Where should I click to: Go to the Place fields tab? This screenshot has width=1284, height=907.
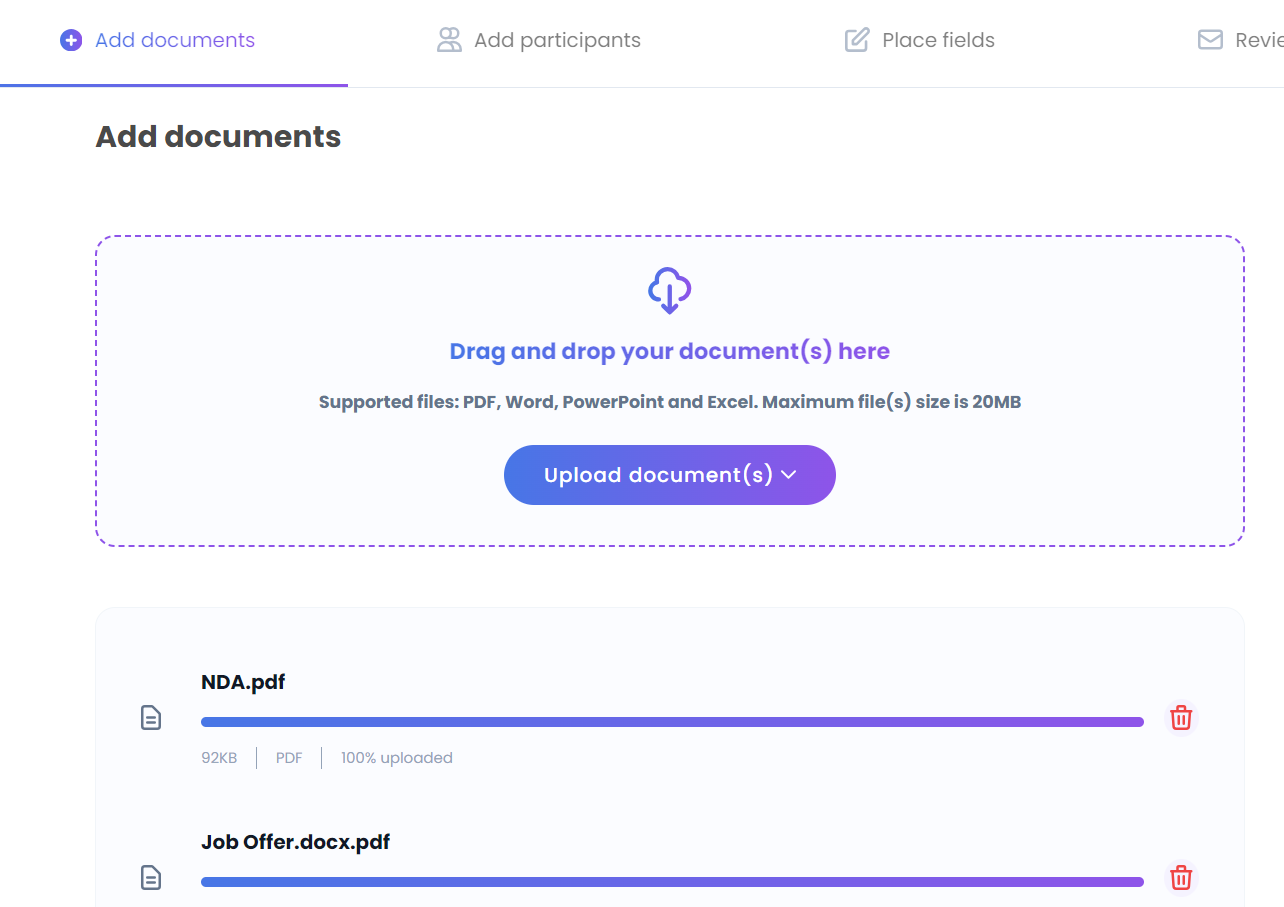pos(920,40)
